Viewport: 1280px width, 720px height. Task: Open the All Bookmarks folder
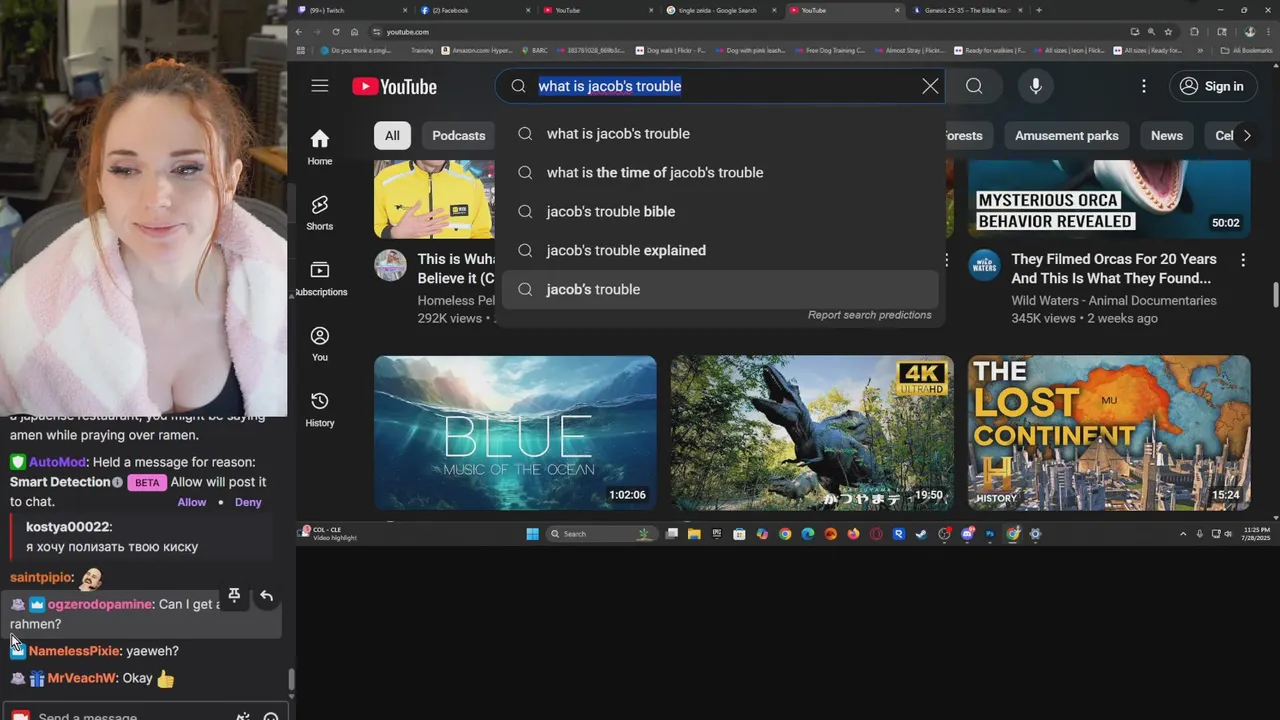click(1247, 50)
